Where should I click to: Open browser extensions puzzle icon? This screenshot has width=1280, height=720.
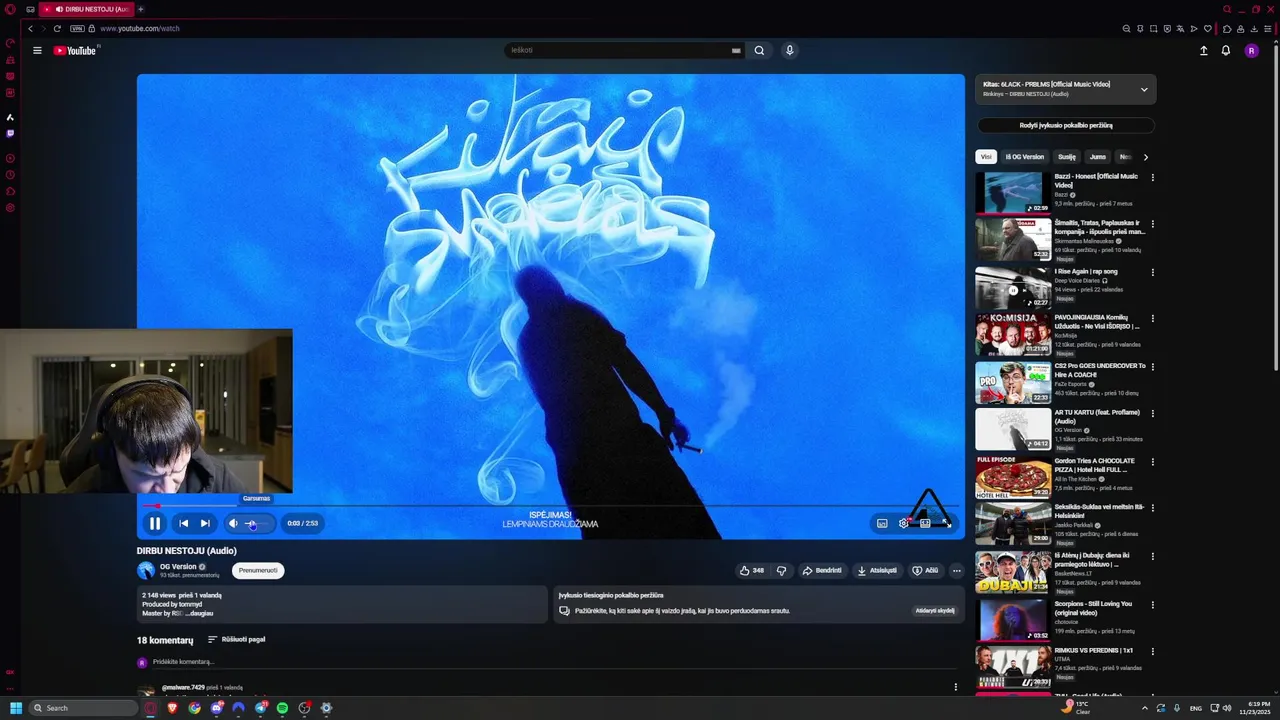[x=1226, y=28]
